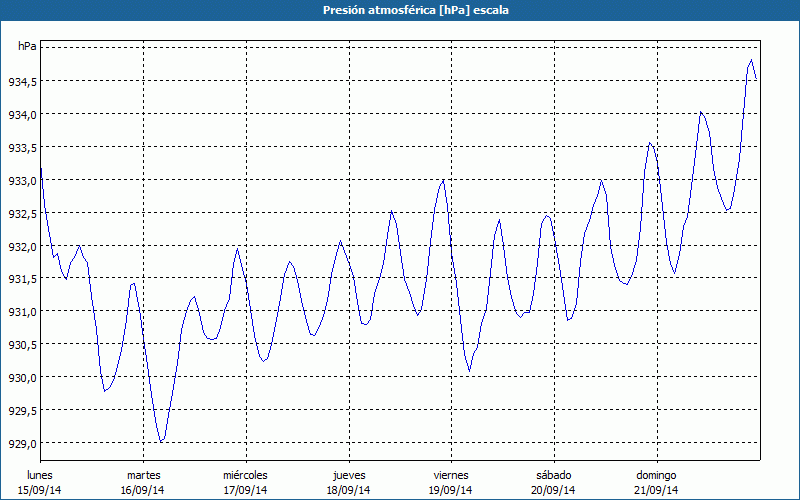The width and height of the screenshot is (800, 500).
Task: Click the "sábado" day label
Action: point(553,475)
